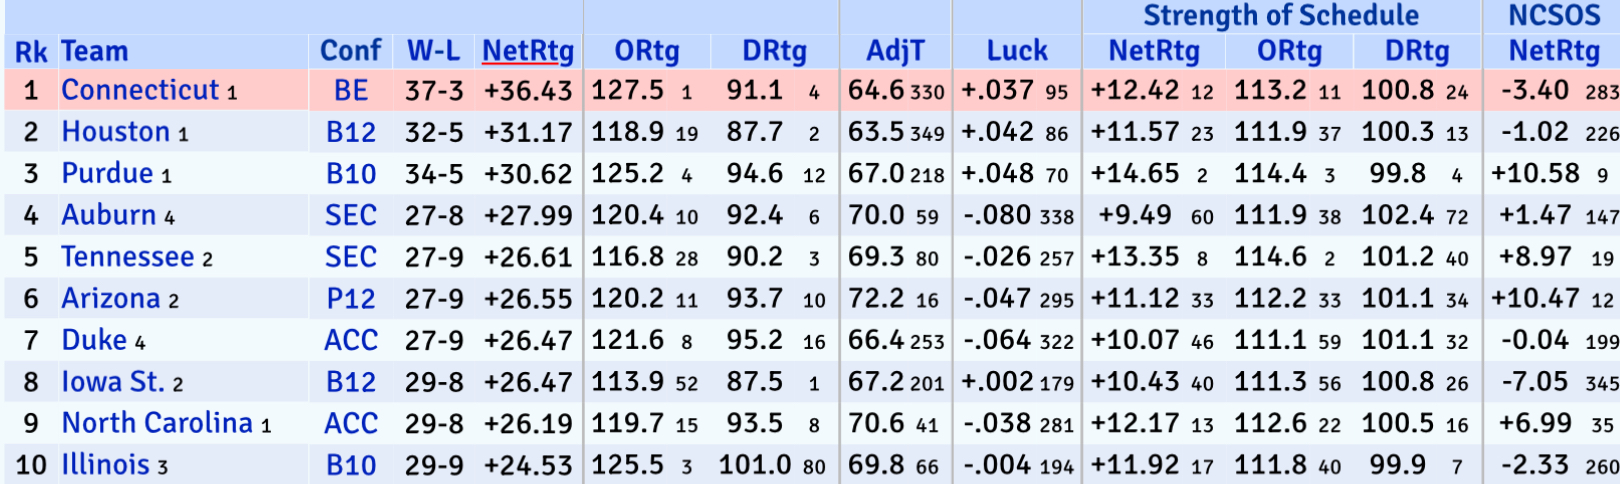This screenshot has width=1620, height=484.
Task: Sort table by NetRtg column header
Action: point(528,51)
